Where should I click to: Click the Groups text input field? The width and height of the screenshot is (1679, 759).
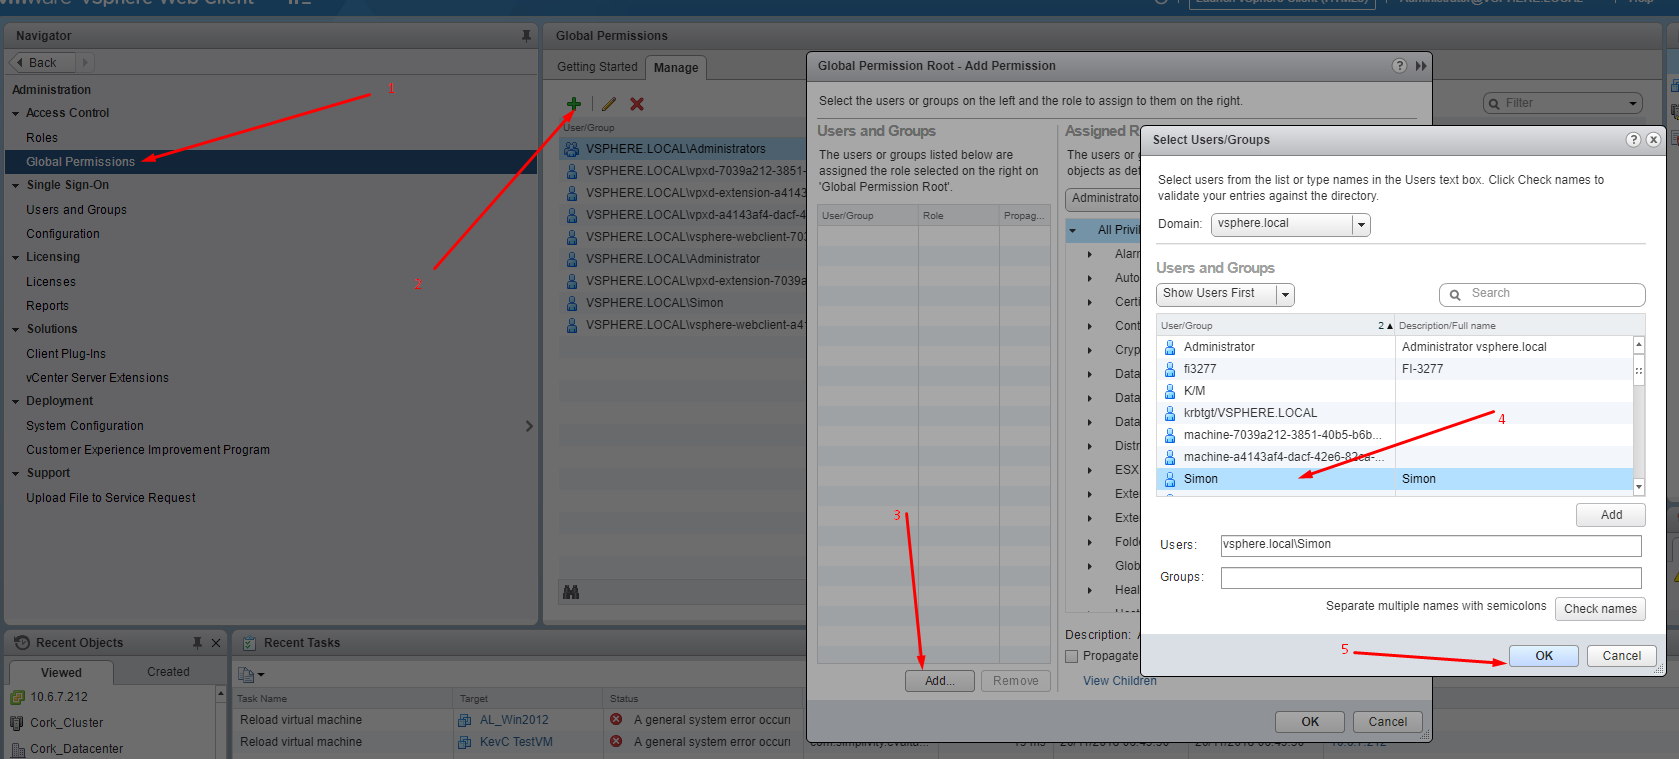[1431, 578]
